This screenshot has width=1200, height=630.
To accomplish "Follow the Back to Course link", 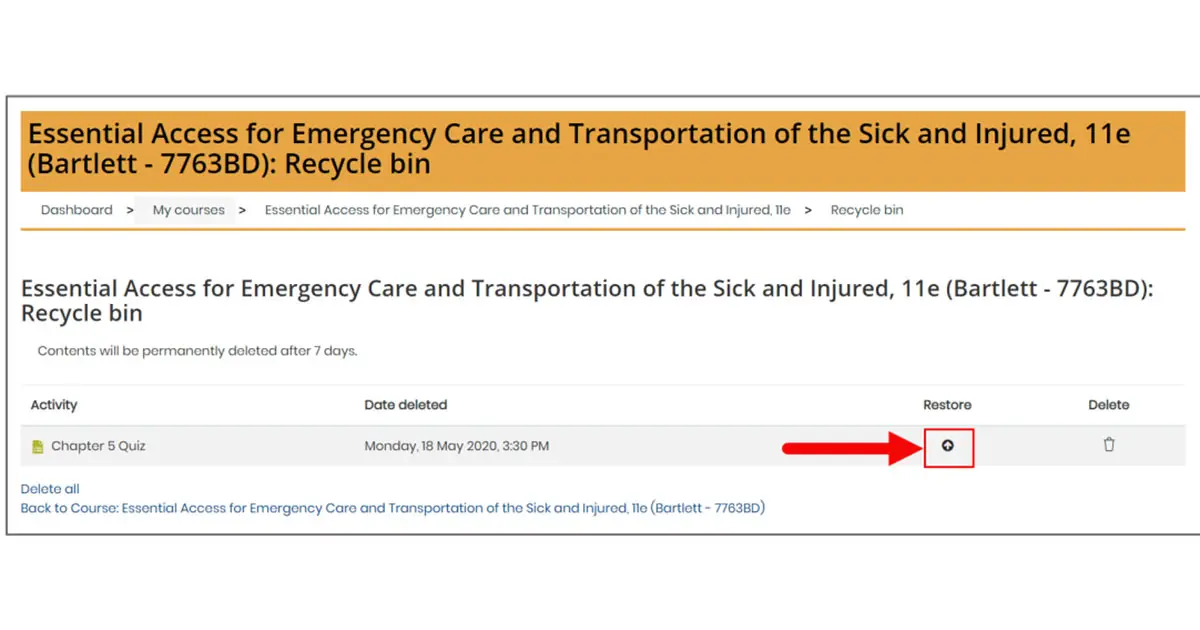I will [392, 508].
